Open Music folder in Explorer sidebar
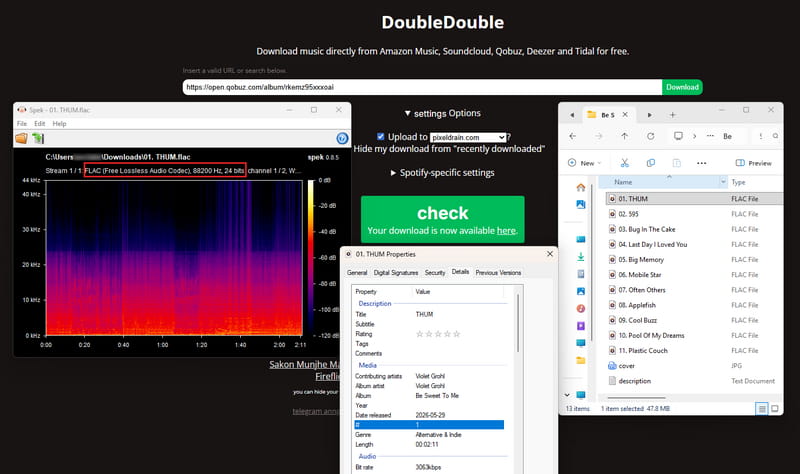 pos(581,309)
